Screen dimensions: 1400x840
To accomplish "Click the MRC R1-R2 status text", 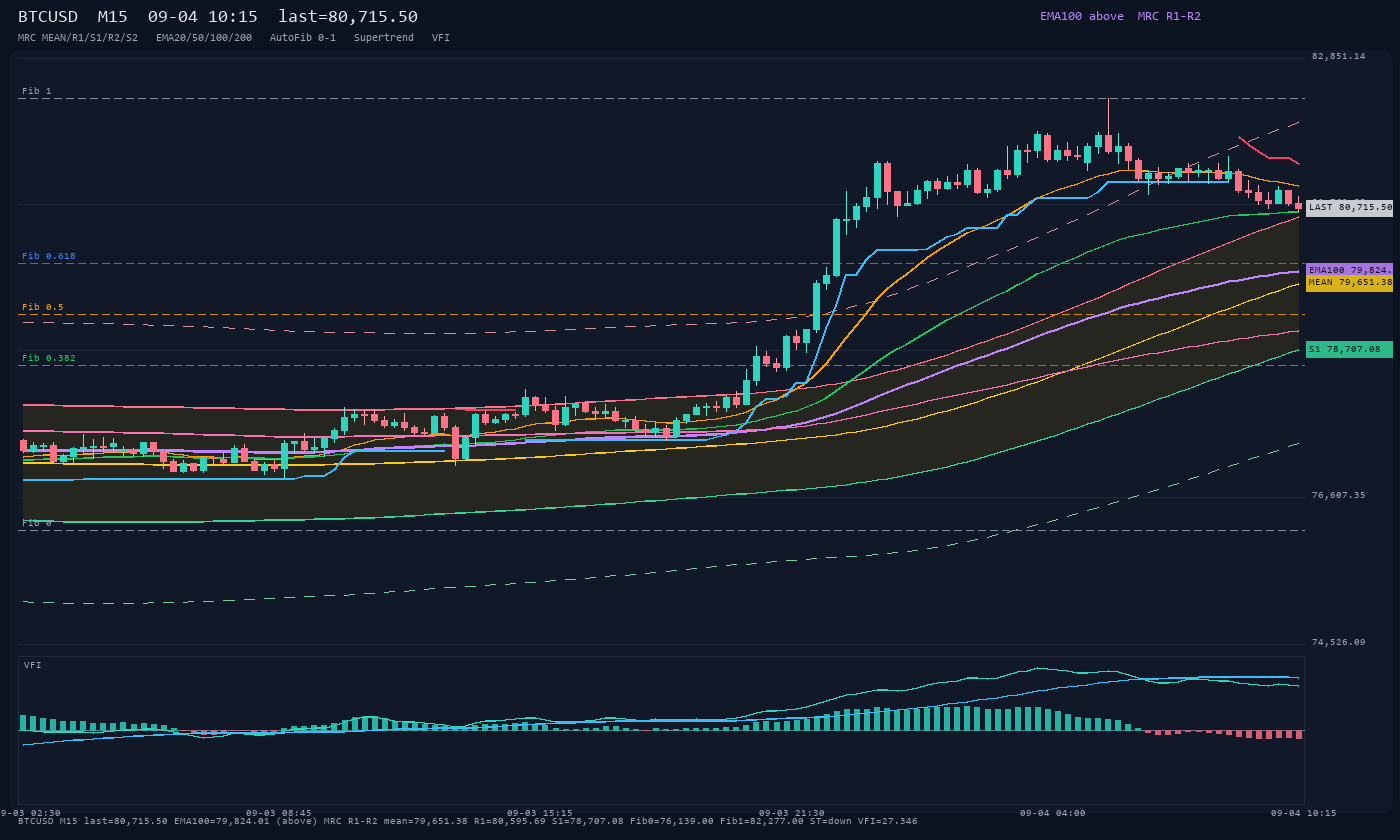I will [1169, 16].
